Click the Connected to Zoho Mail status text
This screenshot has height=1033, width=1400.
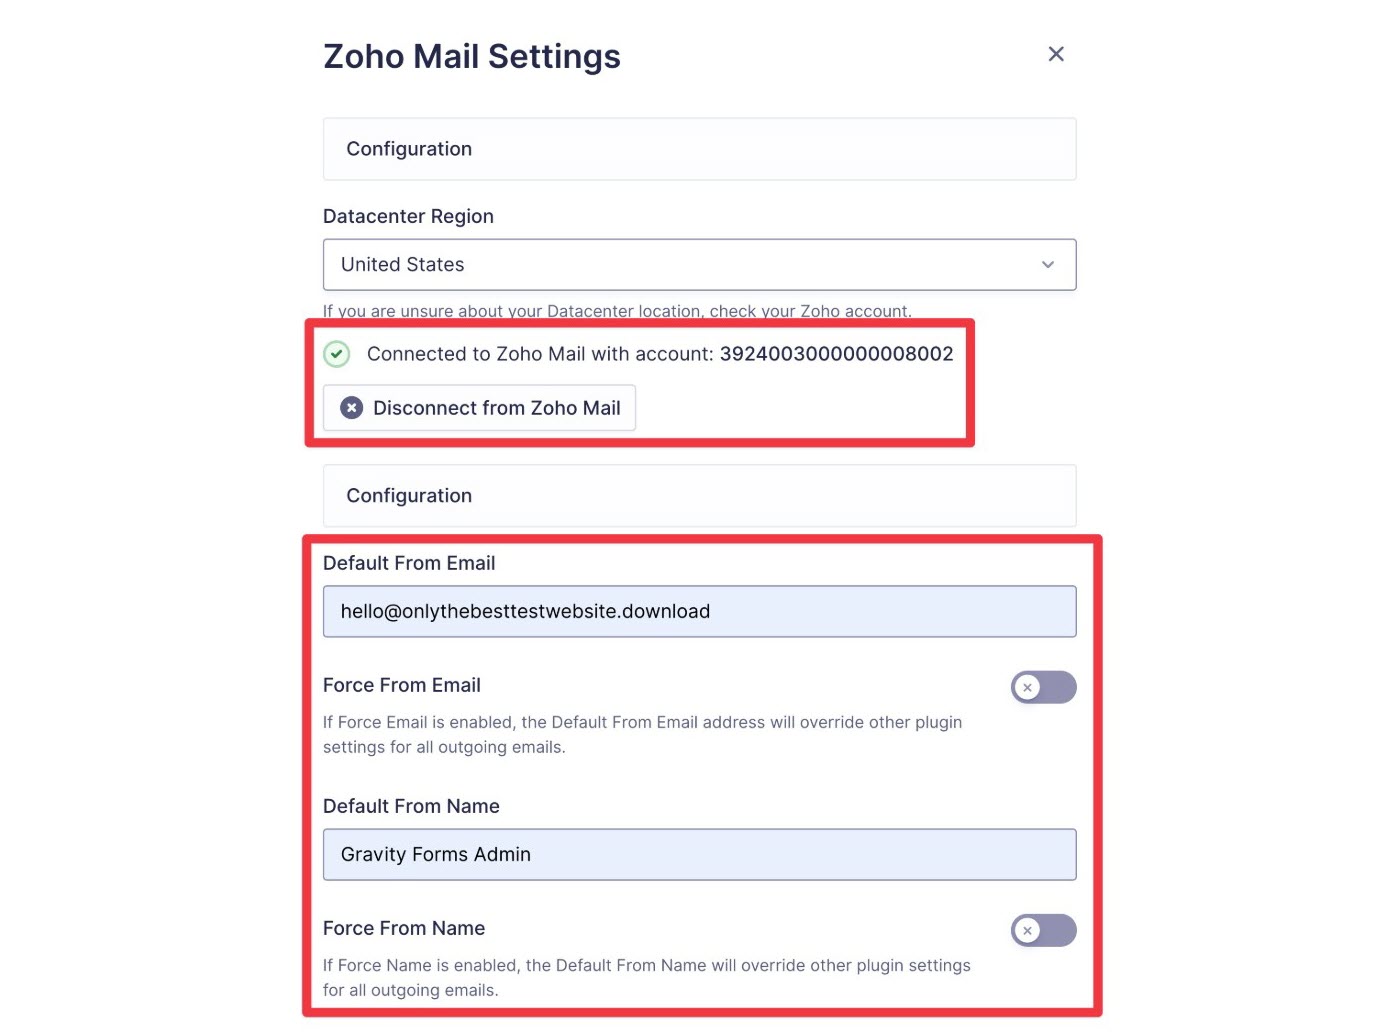click(x=540, y=354)
